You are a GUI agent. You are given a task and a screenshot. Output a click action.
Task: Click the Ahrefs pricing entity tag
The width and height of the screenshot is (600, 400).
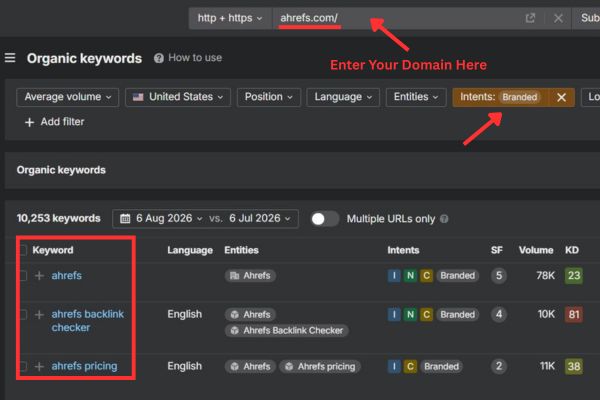[x=320, y=366]
